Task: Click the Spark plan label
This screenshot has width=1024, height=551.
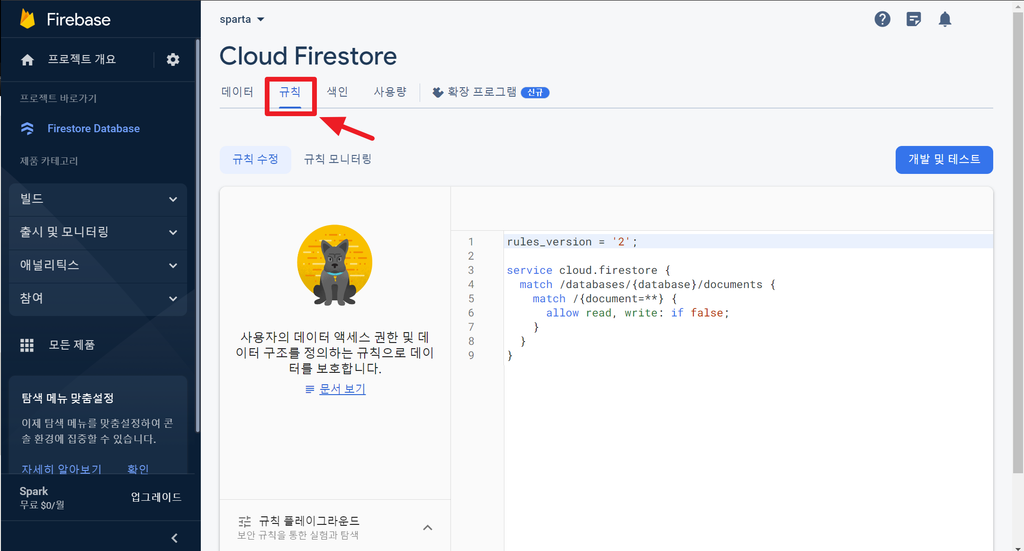Action: (34, 492)
